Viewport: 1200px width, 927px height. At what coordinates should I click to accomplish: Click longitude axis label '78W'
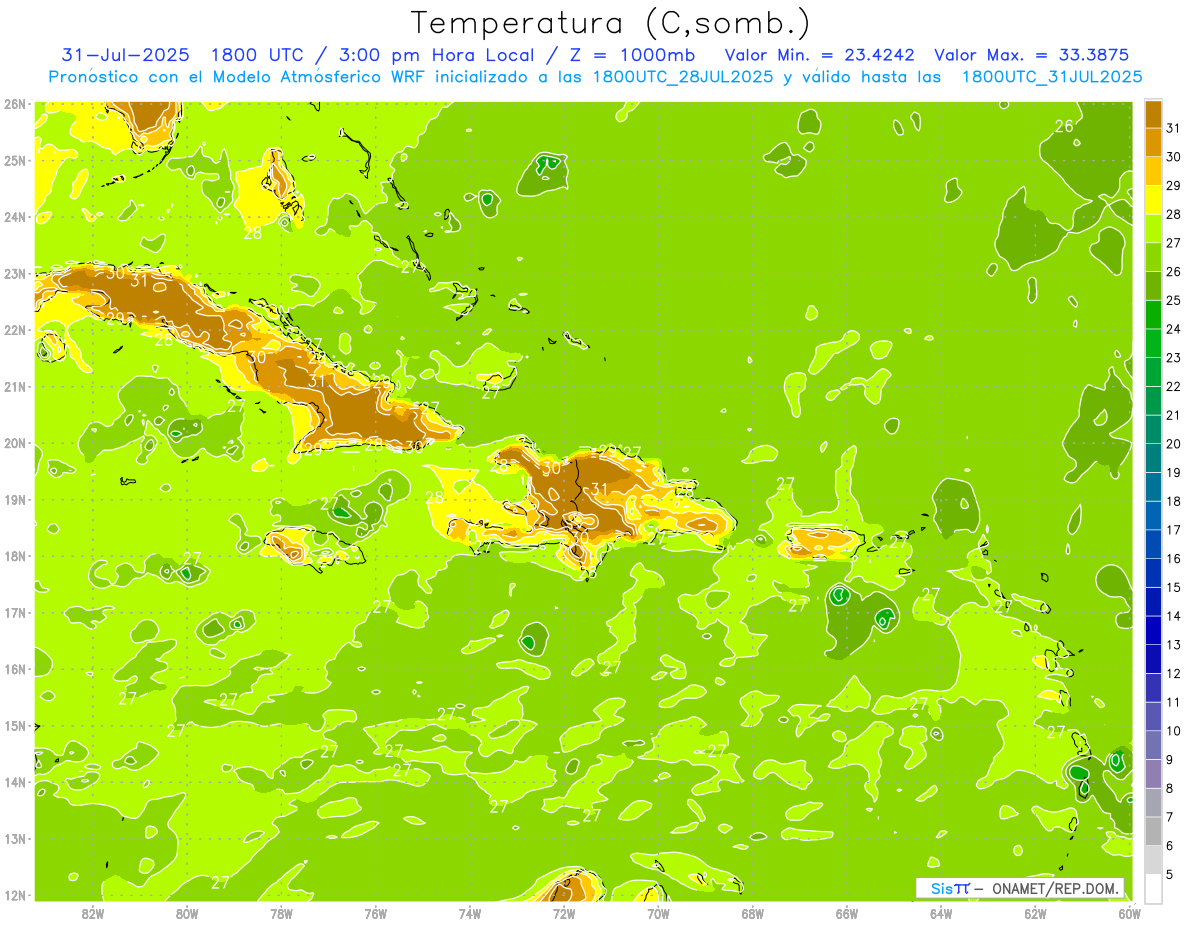coord(281,913)
